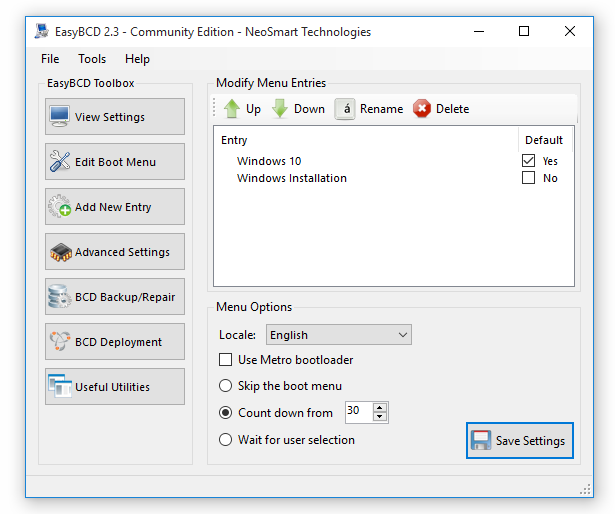Click the countdown seconds input field
Viewport: 615px width, 514px height.
359,412
